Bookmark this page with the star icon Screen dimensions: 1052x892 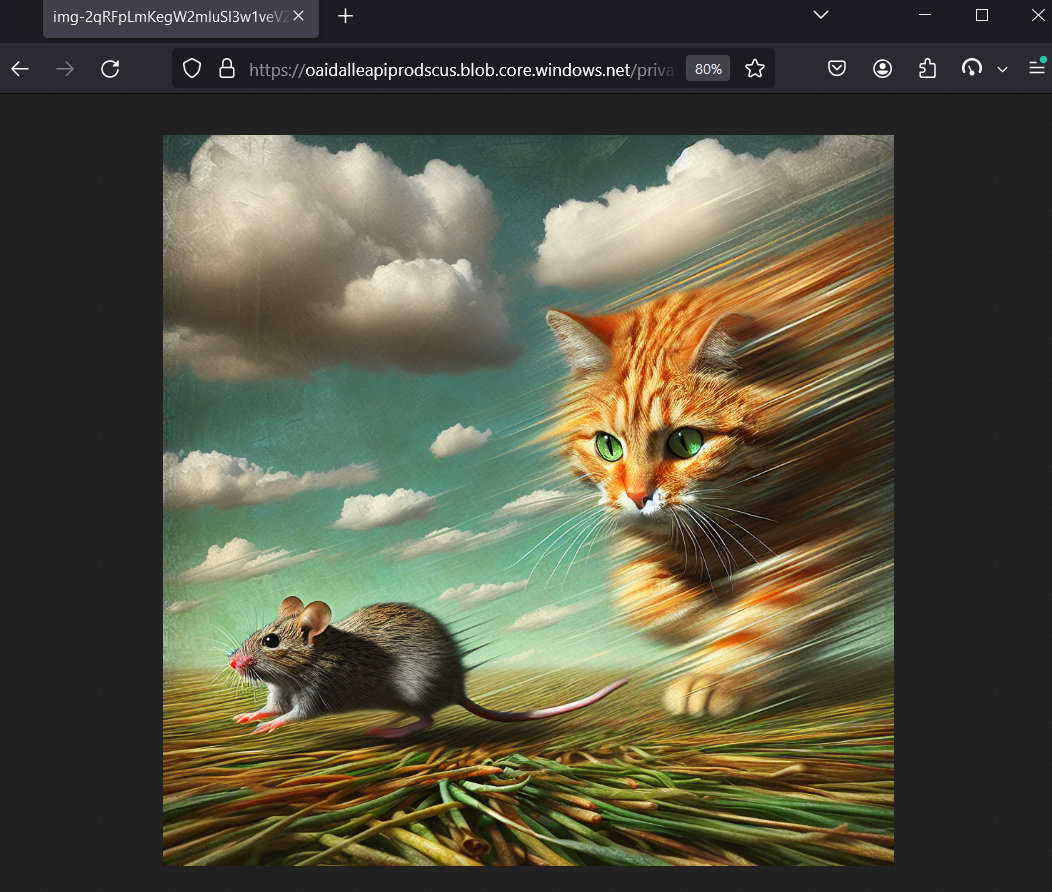pyautogui.click(x=755, y=68)
